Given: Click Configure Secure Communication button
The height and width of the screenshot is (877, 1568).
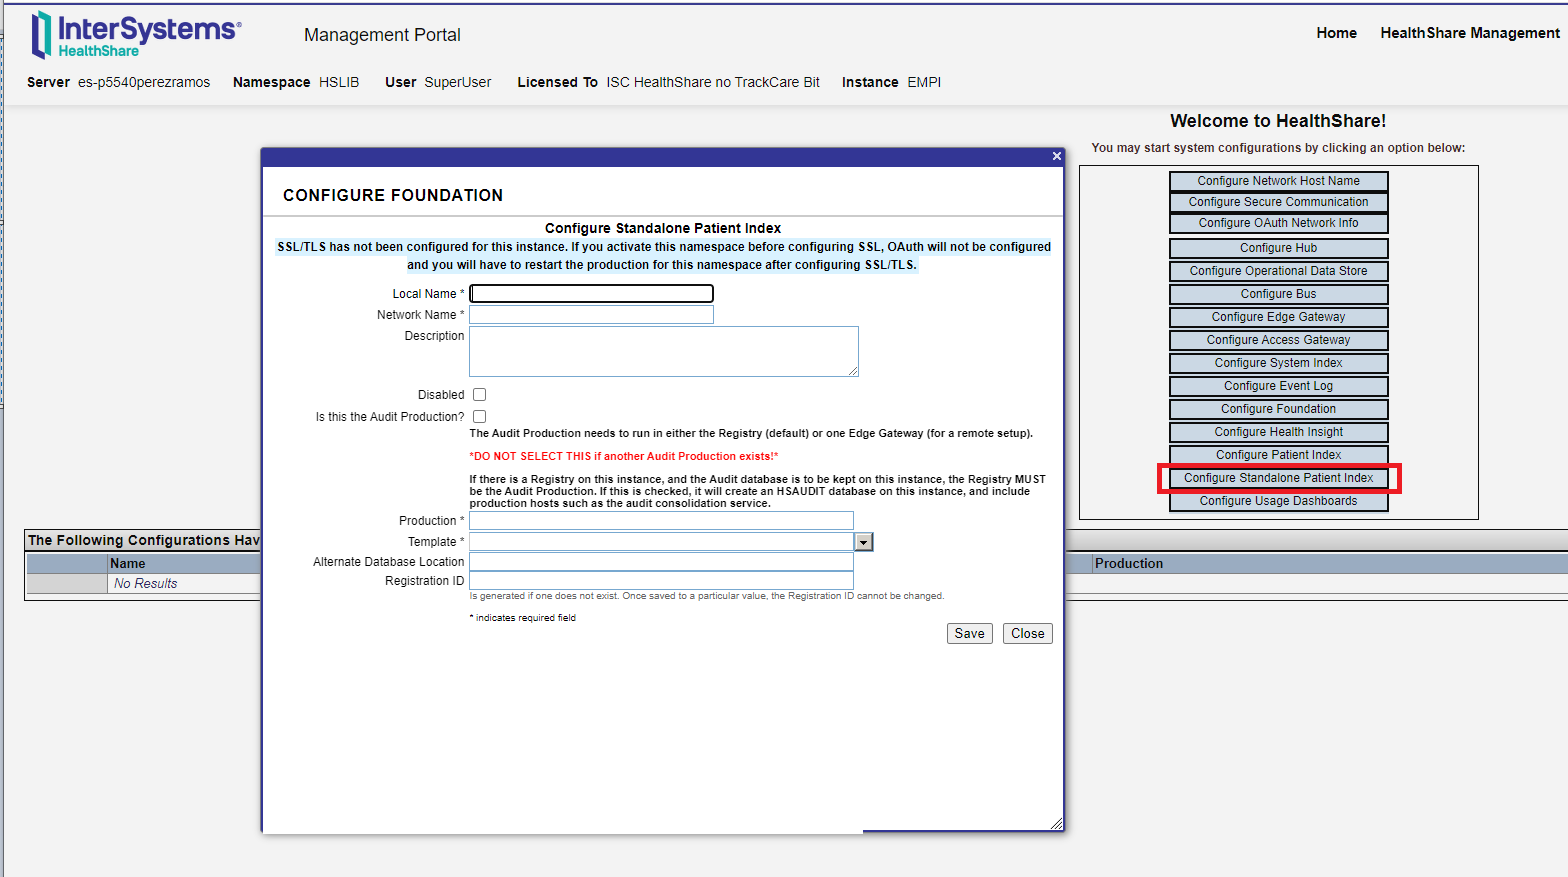Looking at the screenshot, I should (1278, 202).
